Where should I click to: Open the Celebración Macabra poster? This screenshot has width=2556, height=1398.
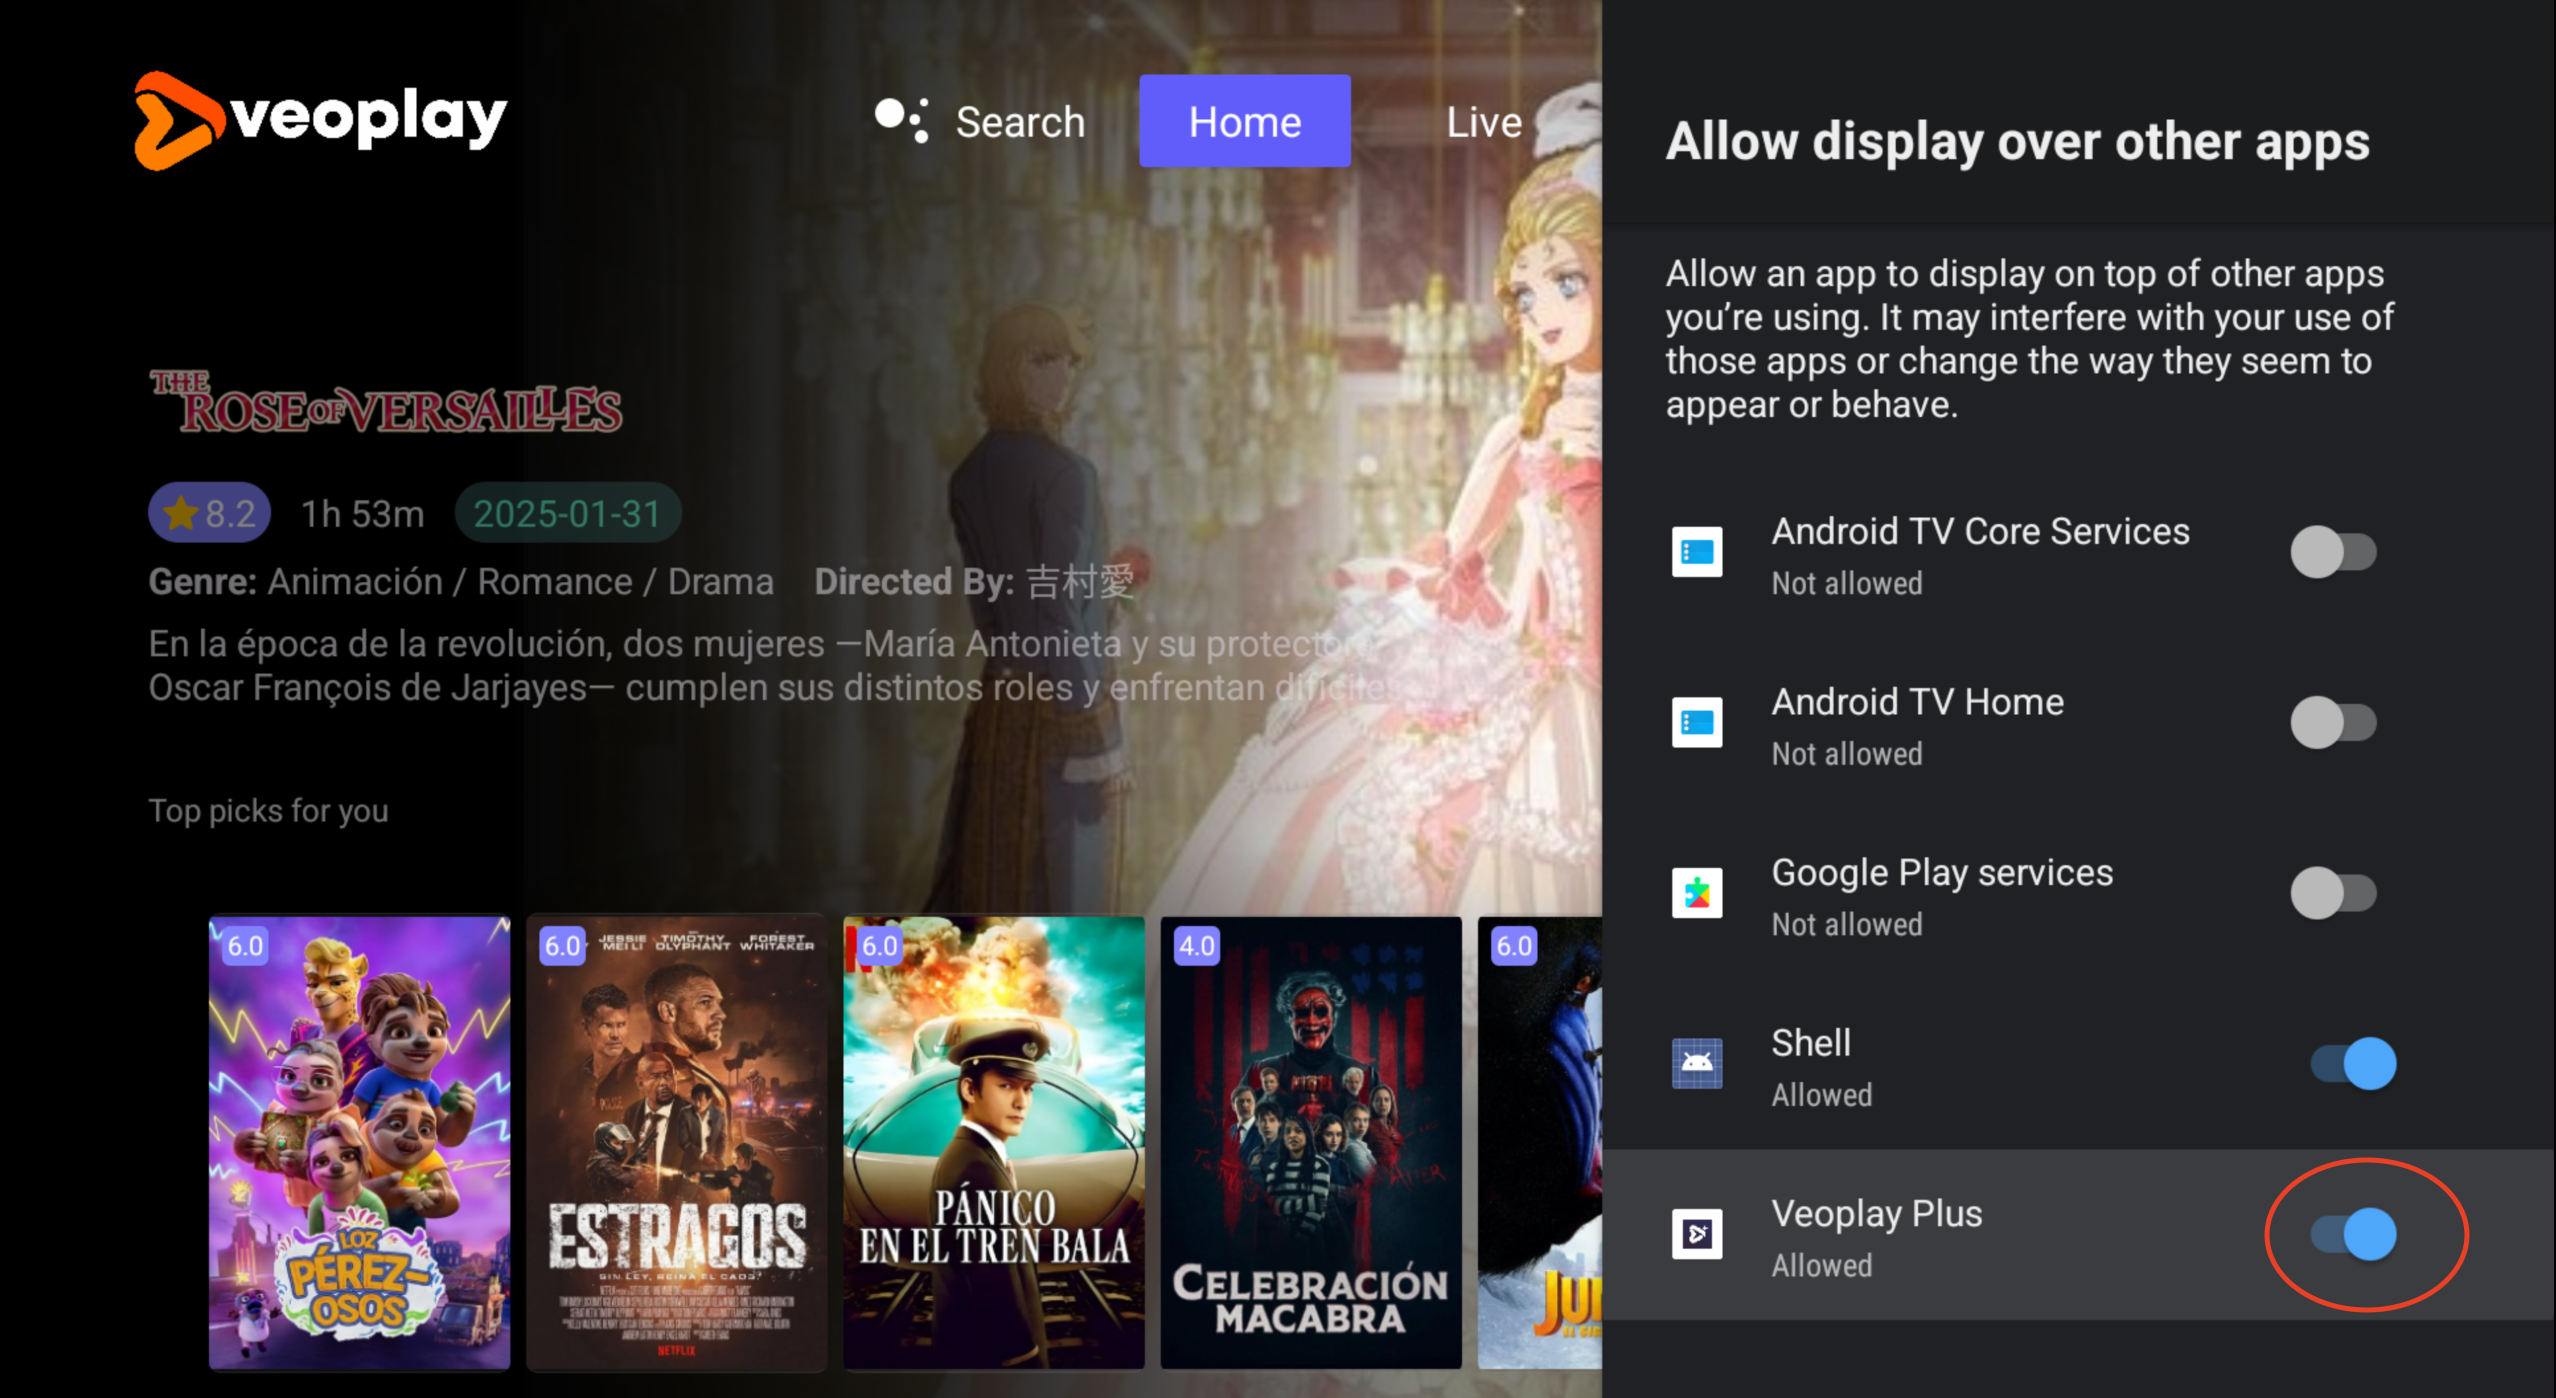[x=1311, y=1142]
